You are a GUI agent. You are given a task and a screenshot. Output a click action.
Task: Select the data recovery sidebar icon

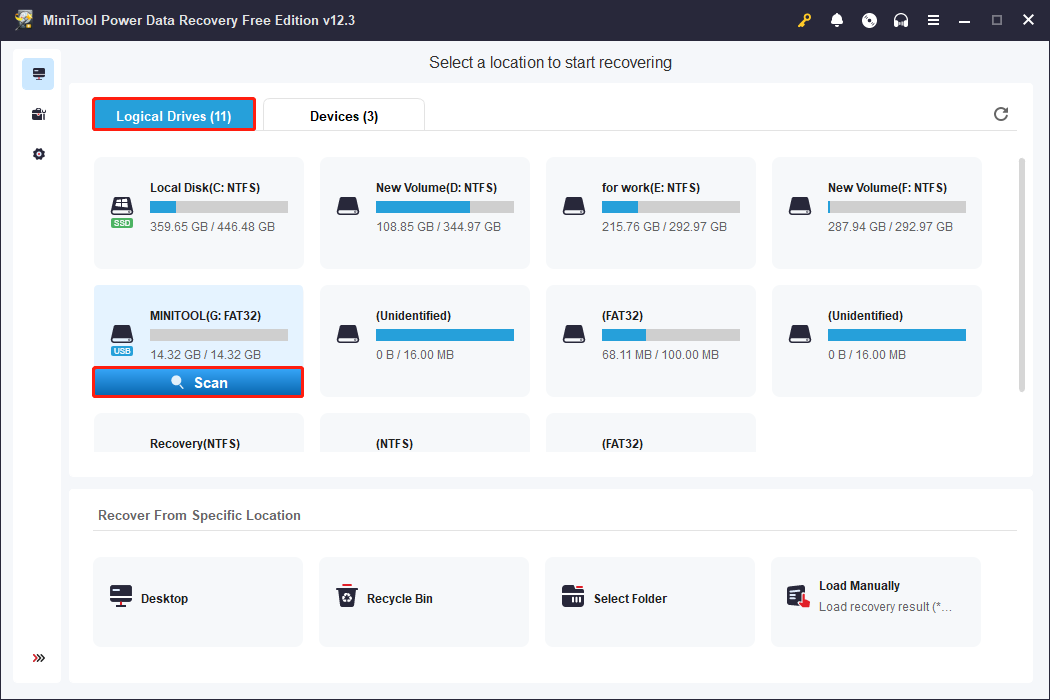click(x=38, y=73)
